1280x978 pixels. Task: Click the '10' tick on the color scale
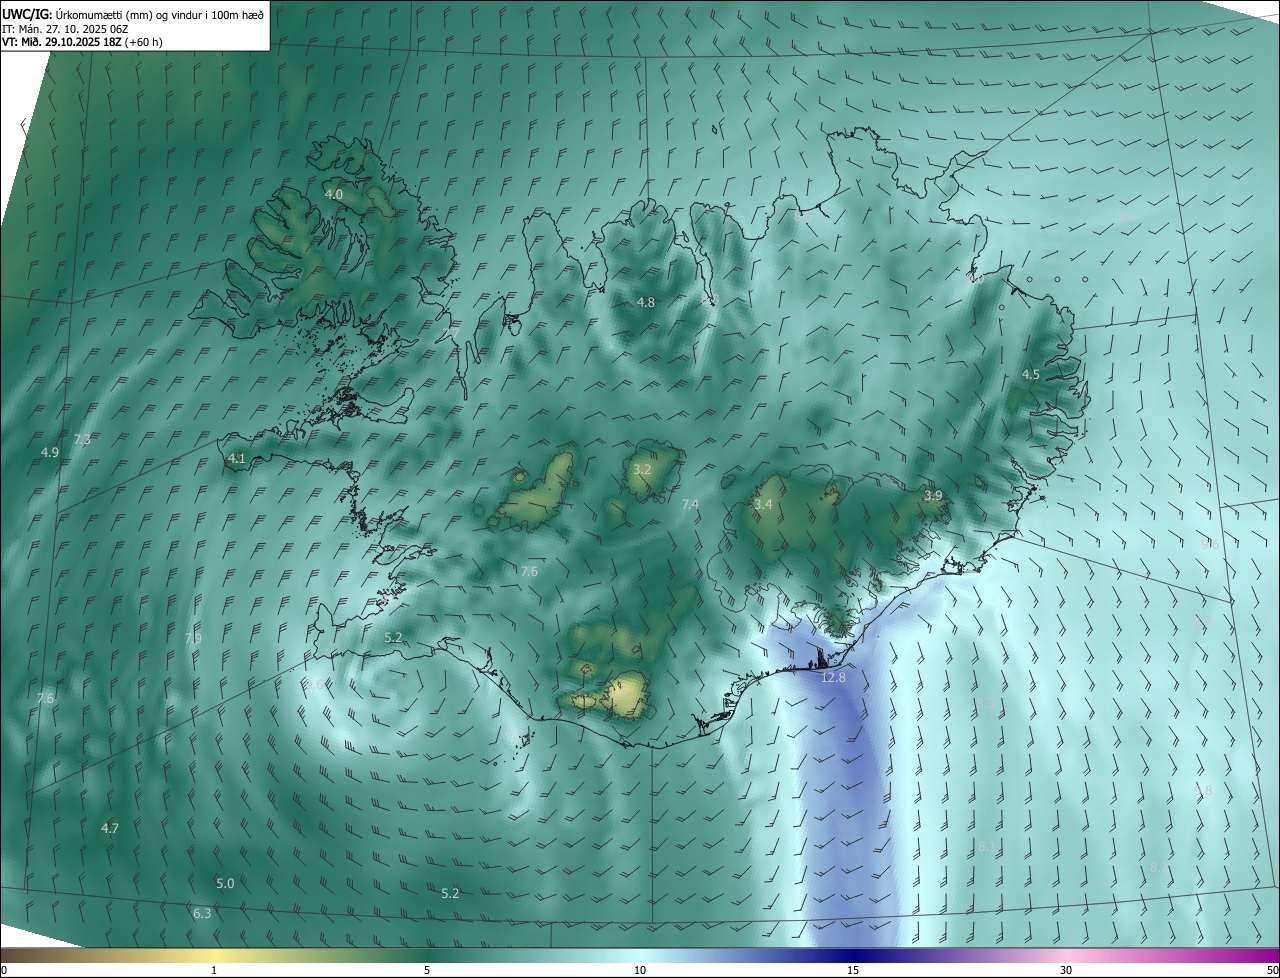(x=640, y=970)
